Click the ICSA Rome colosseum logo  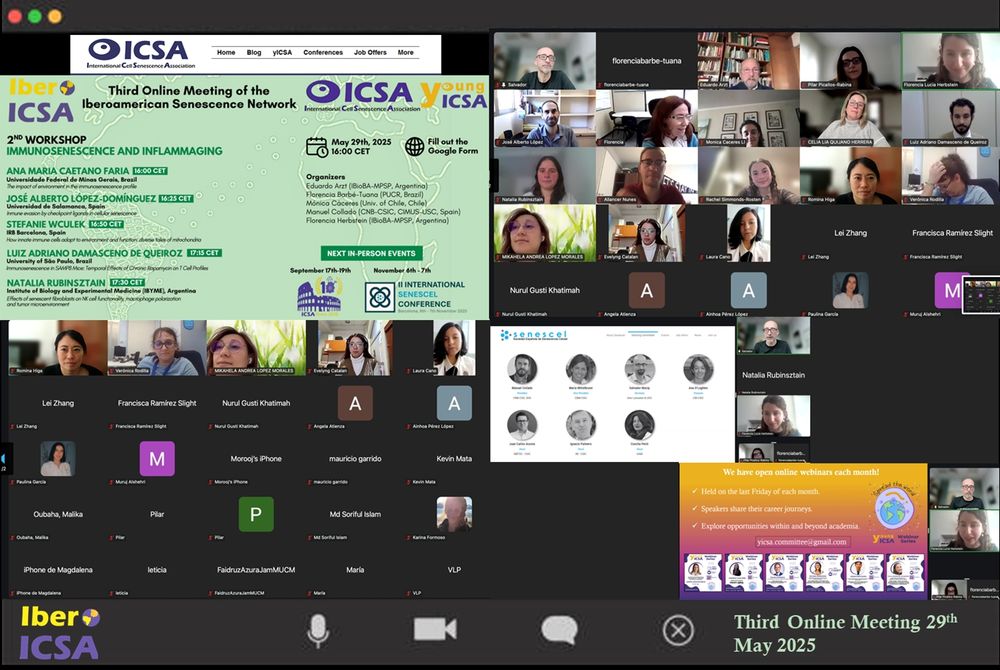point(319,296)
